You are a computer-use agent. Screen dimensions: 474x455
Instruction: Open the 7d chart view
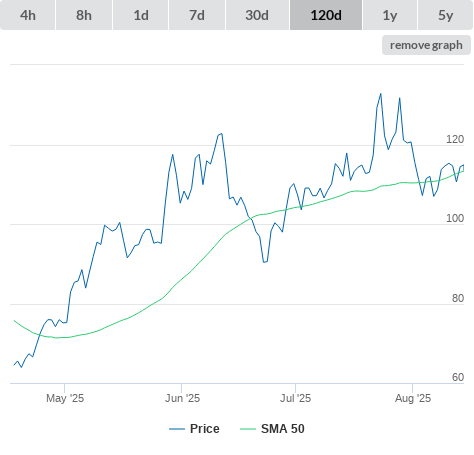point(197,15)
